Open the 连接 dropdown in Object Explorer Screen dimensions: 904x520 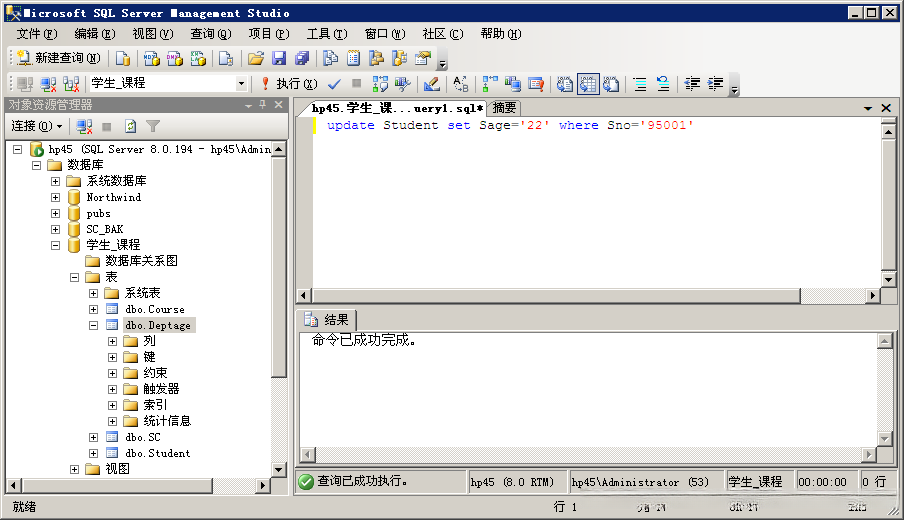pyautogui.click(x=37, y=126)
